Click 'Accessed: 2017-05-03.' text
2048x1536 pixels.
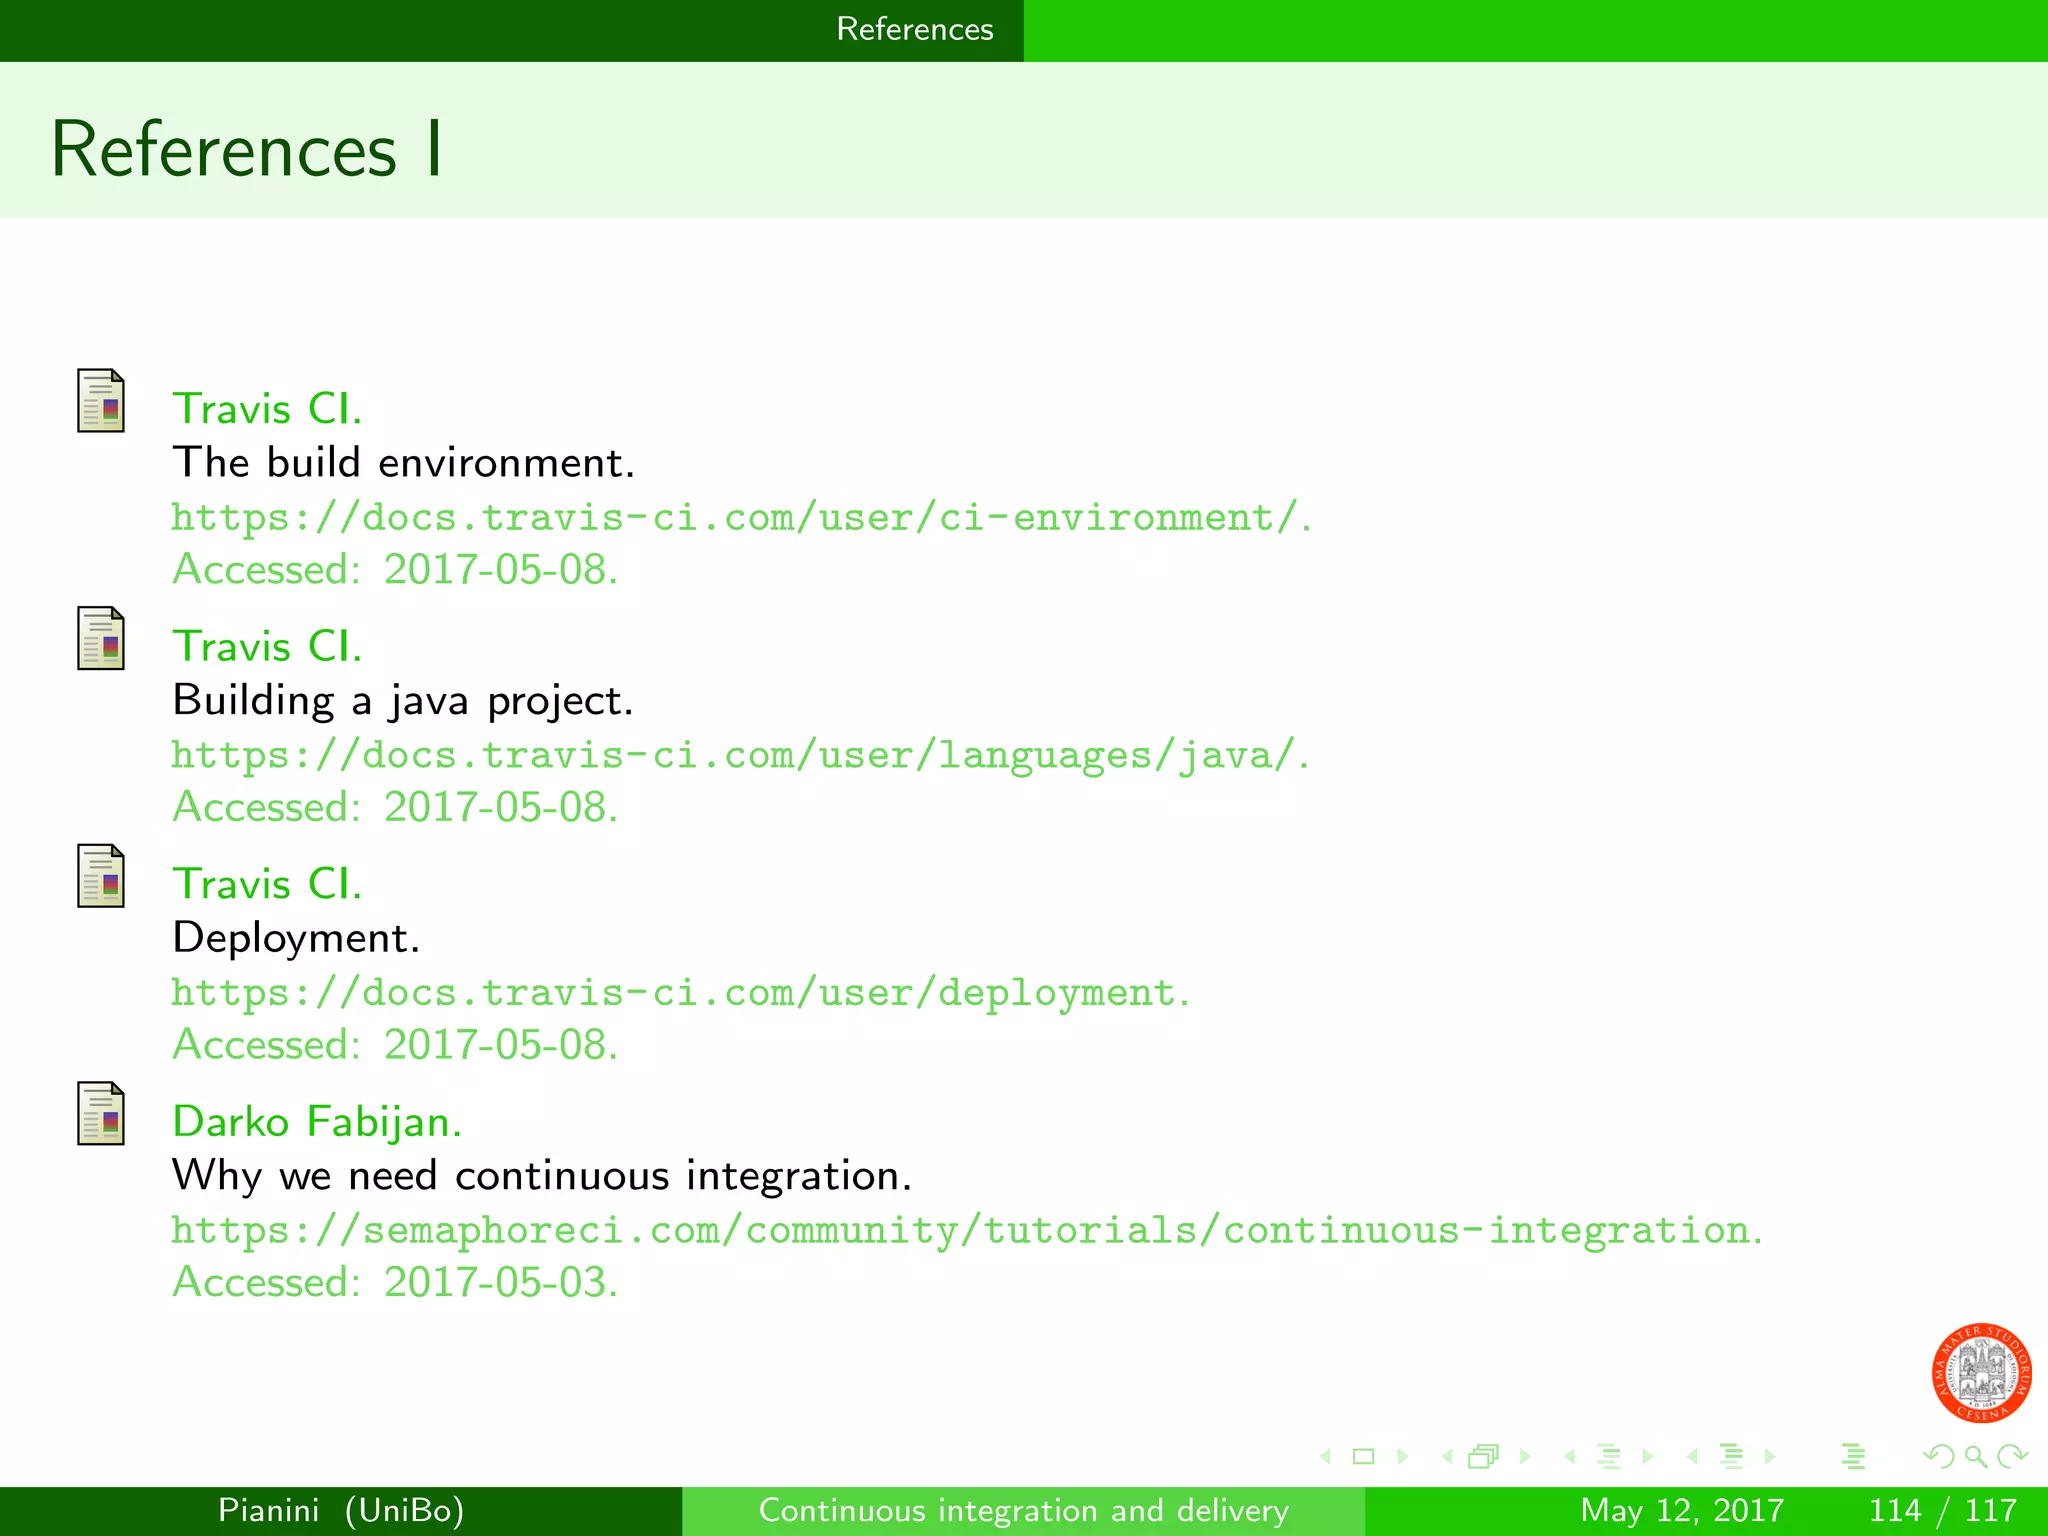[x=395, y=1282]
